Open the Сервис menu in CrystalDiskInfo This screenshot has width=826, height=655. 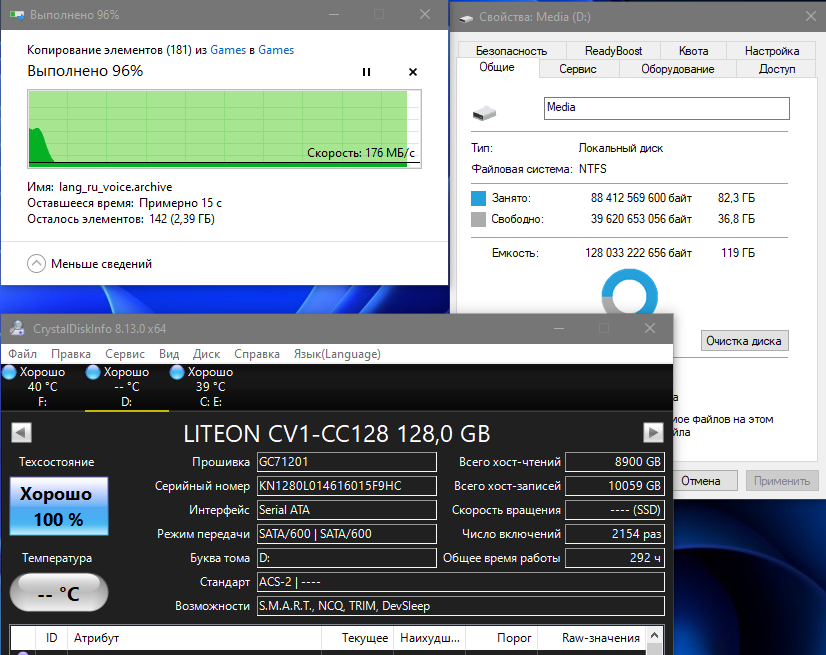(125, 354)
